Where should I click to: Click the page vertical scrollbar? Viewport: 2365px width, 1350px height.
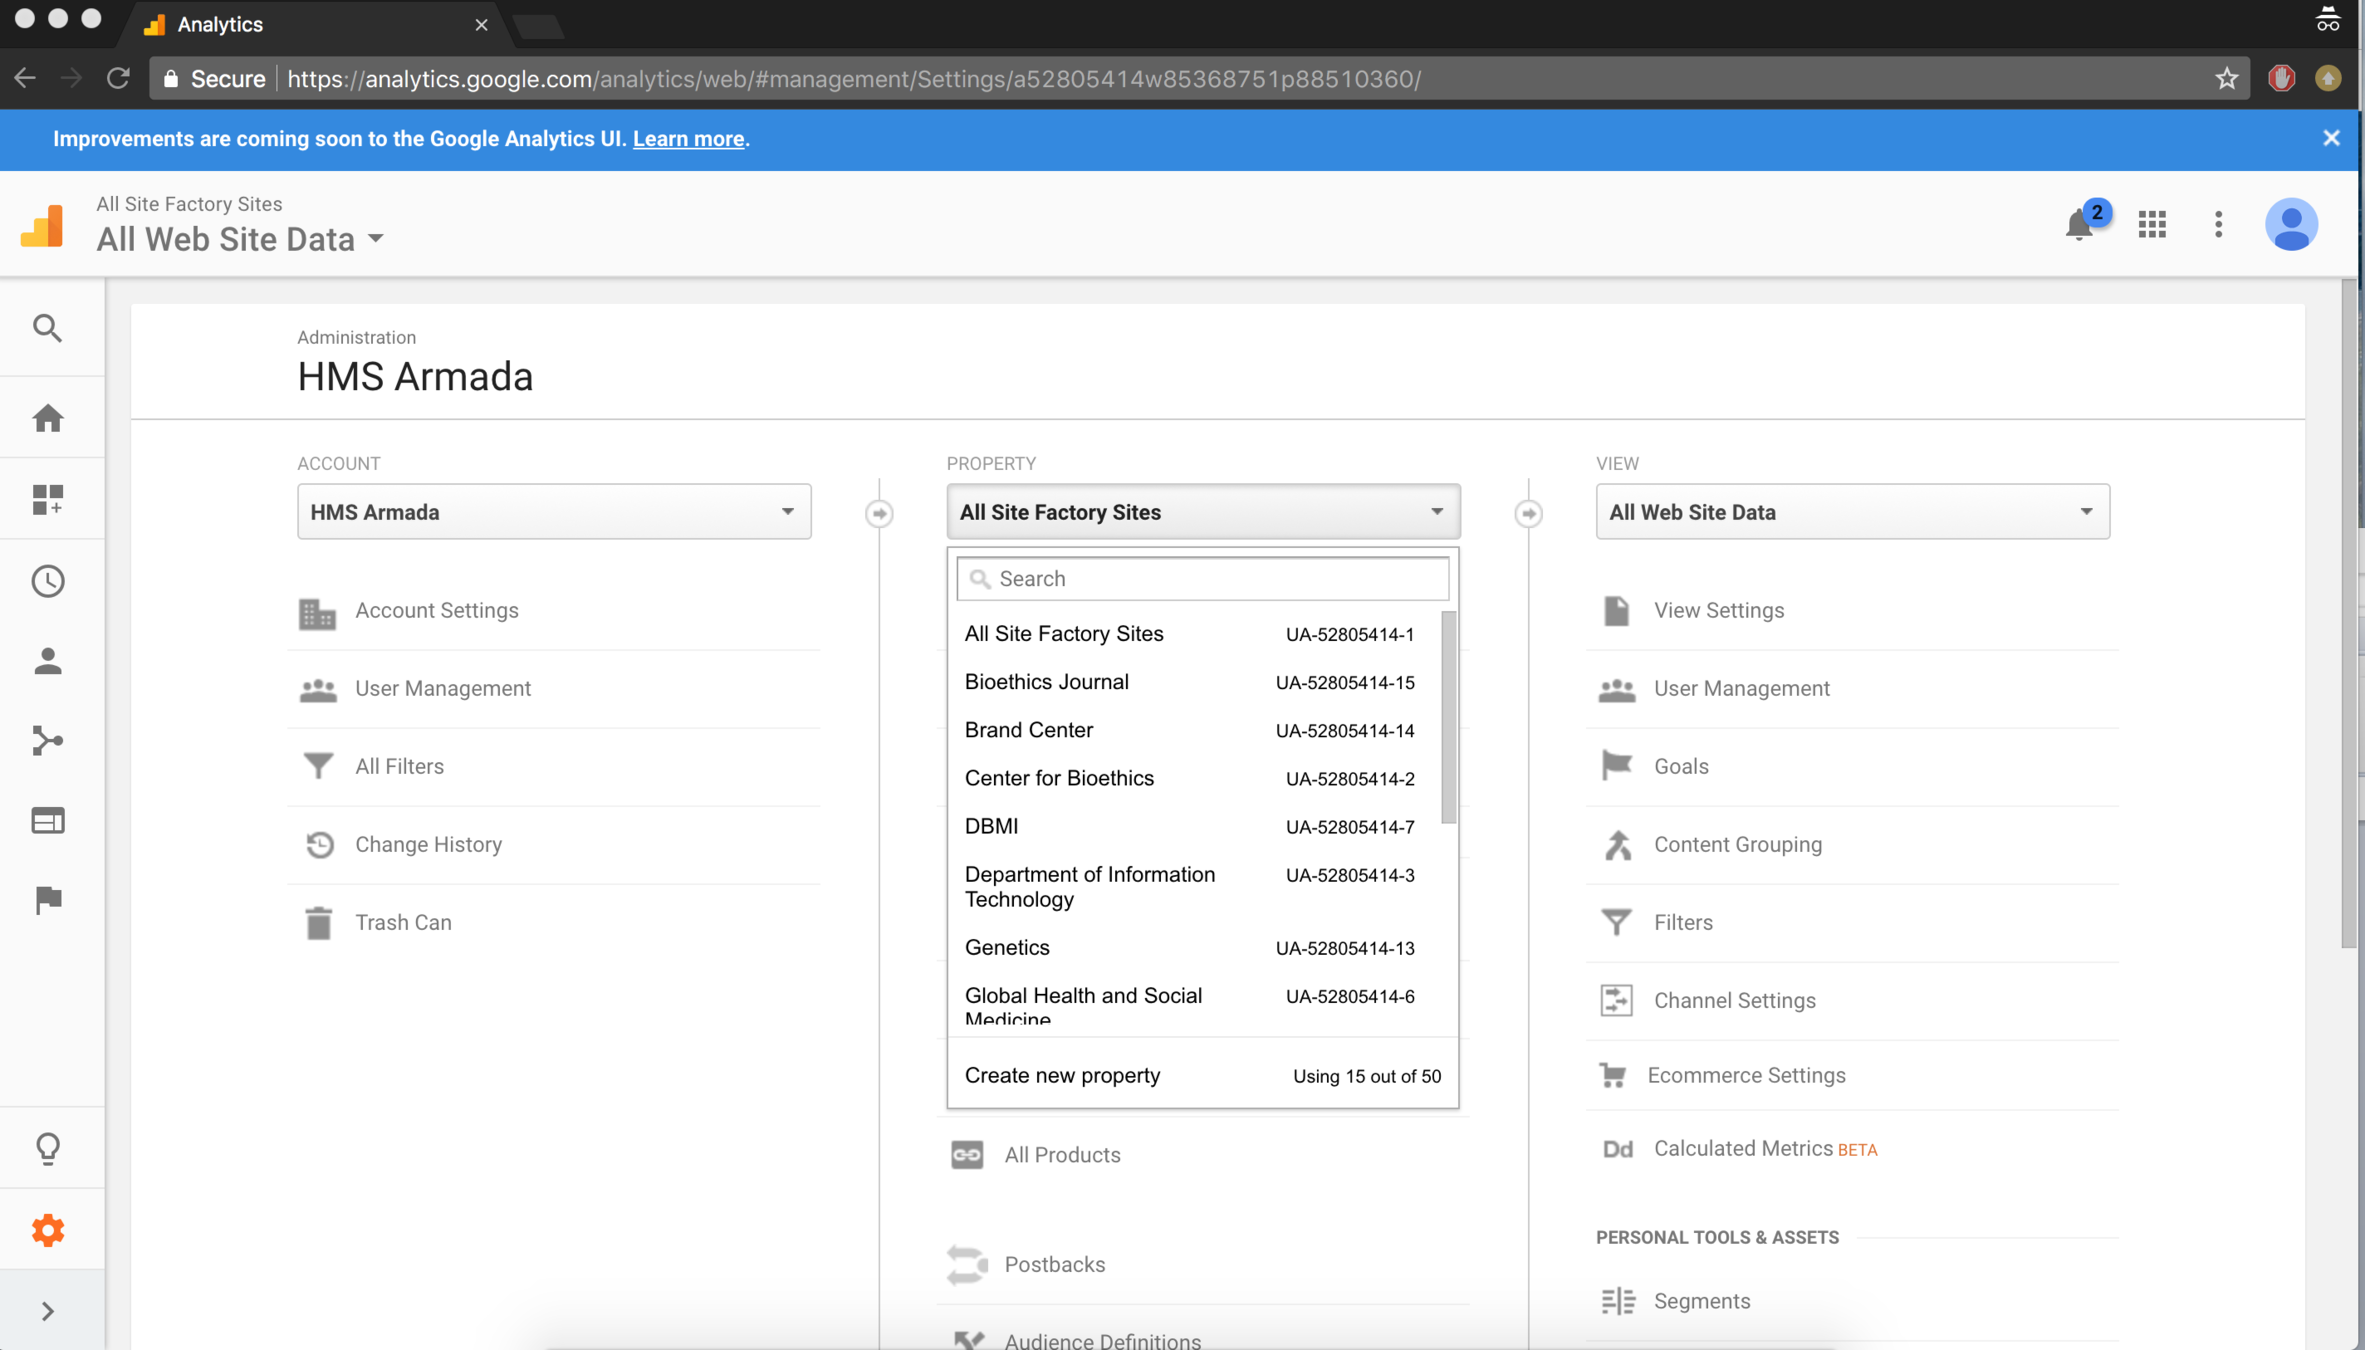click(x=2349, y=614)
